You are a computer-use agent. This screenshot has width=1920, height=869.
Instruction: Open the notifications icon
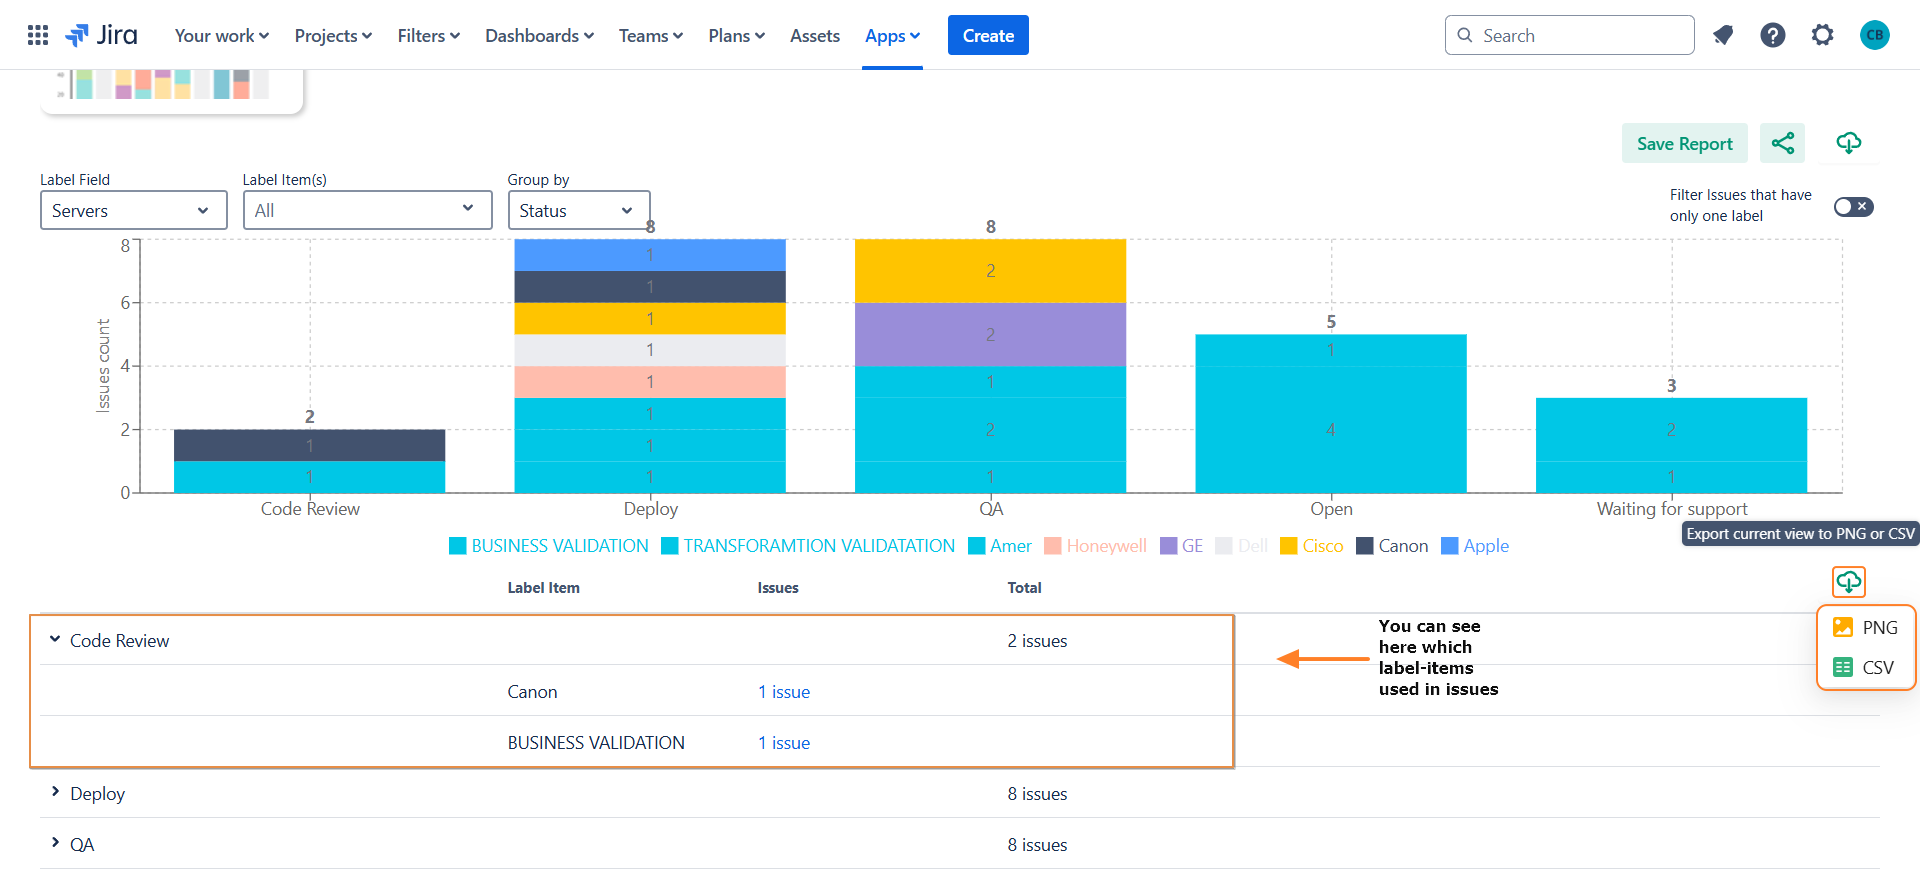(1723, 36)
